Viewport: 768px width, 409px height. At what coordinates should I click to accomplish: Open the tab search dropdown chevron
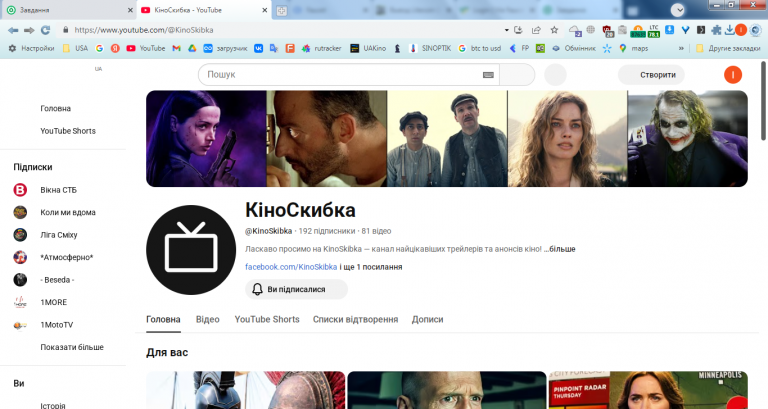pos(677,10)
